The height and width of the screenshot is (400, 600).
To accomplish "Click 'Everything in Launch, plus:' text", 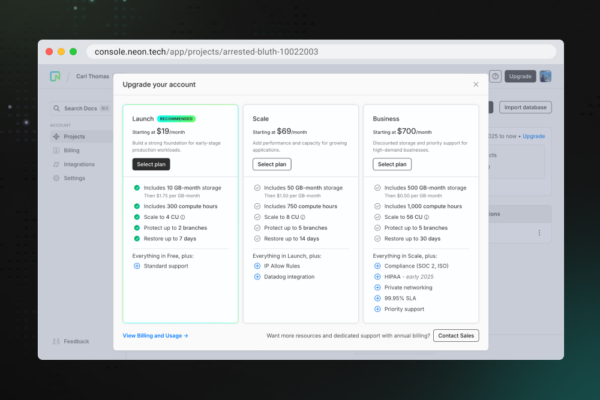I will pos(287,256).
